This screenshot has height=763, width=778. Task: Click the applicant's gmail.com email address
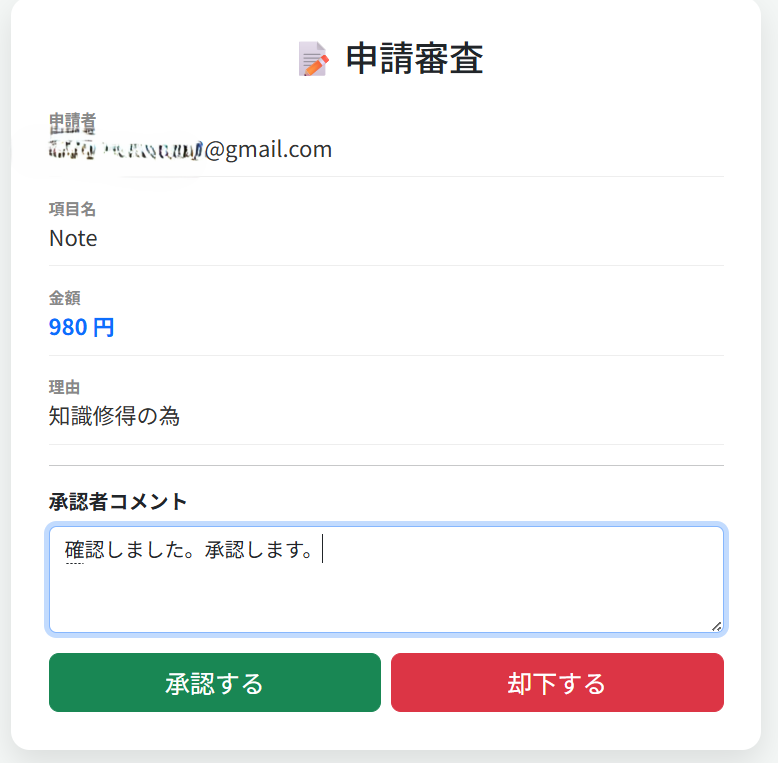coord(190,150)
